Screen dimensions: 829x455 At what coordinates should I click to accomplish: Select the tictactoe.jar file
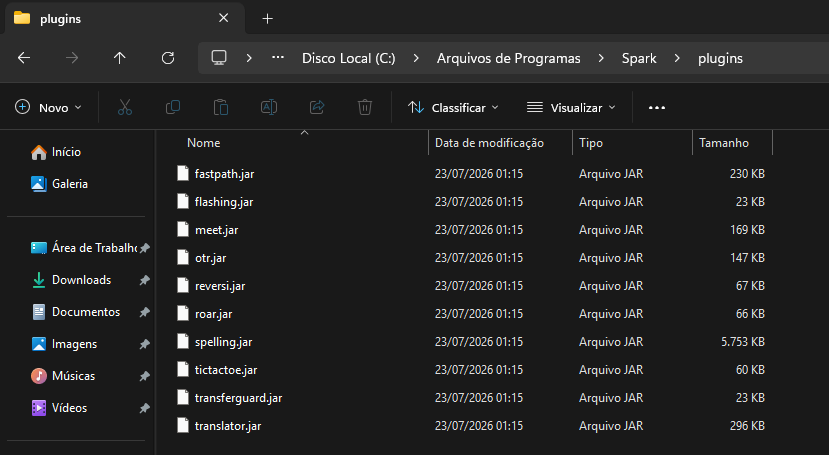226,370
